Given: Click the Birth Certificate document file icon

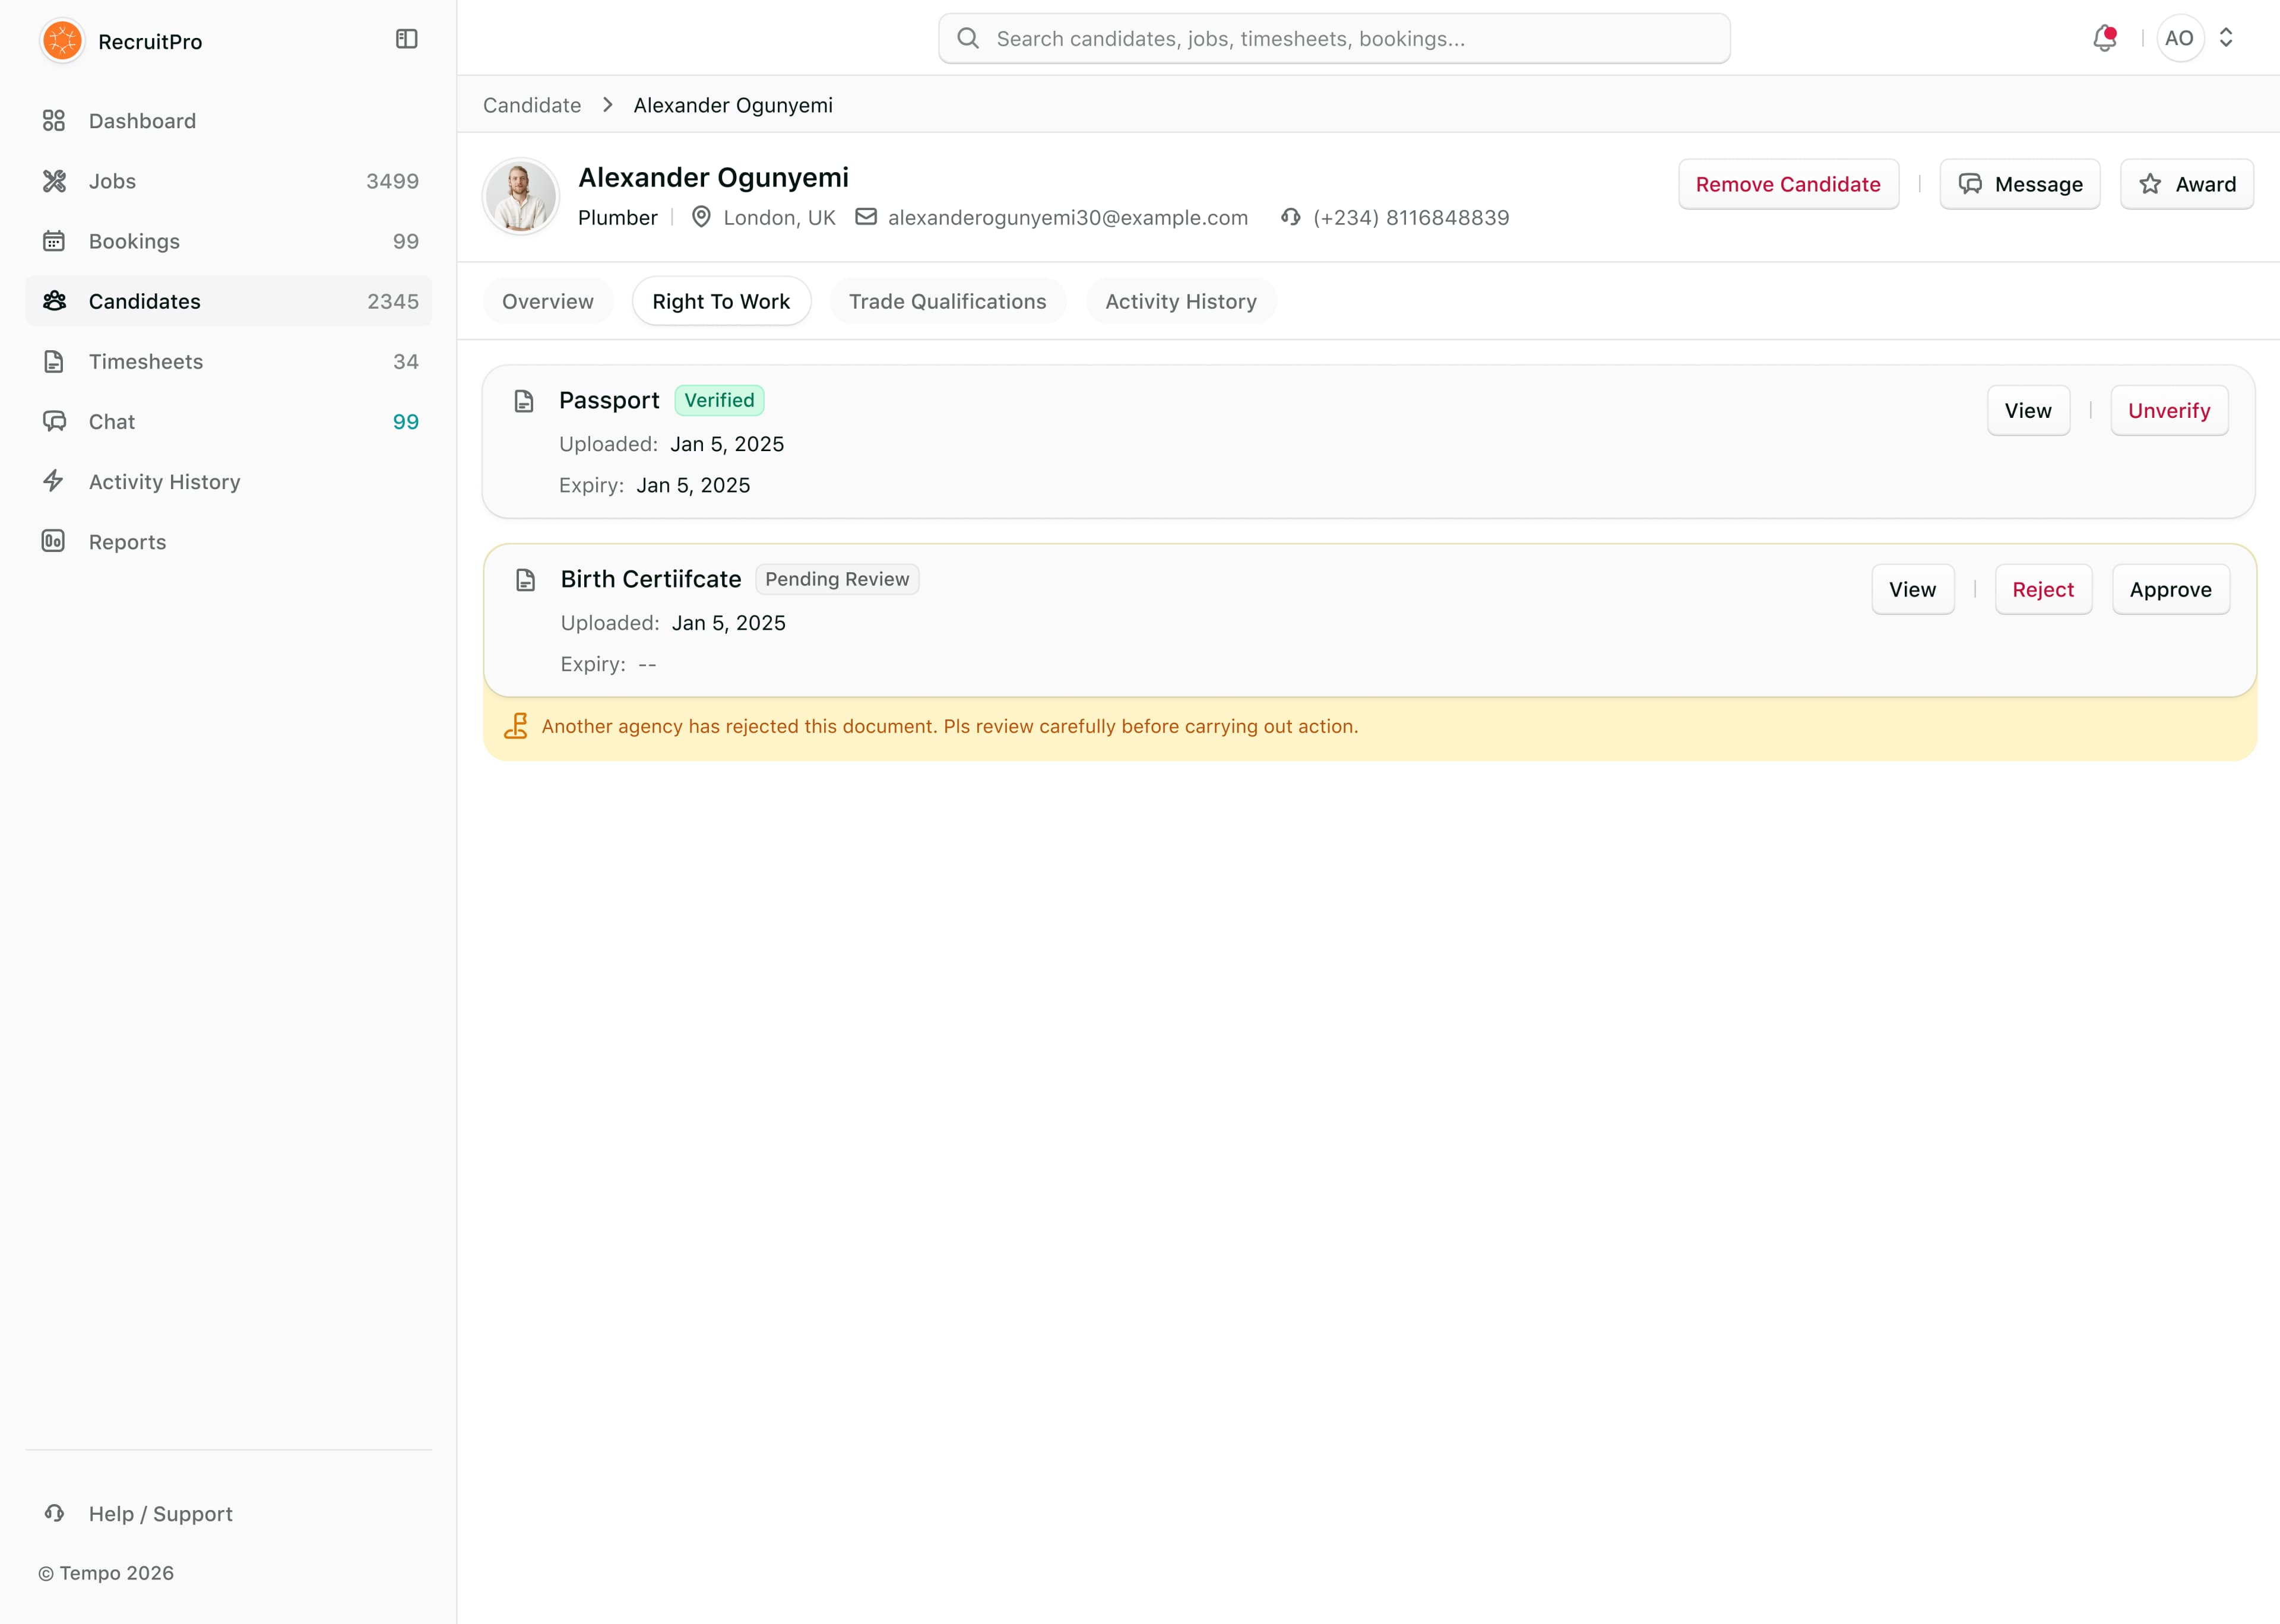Looking at the screenshot, I should click(526, 580).
